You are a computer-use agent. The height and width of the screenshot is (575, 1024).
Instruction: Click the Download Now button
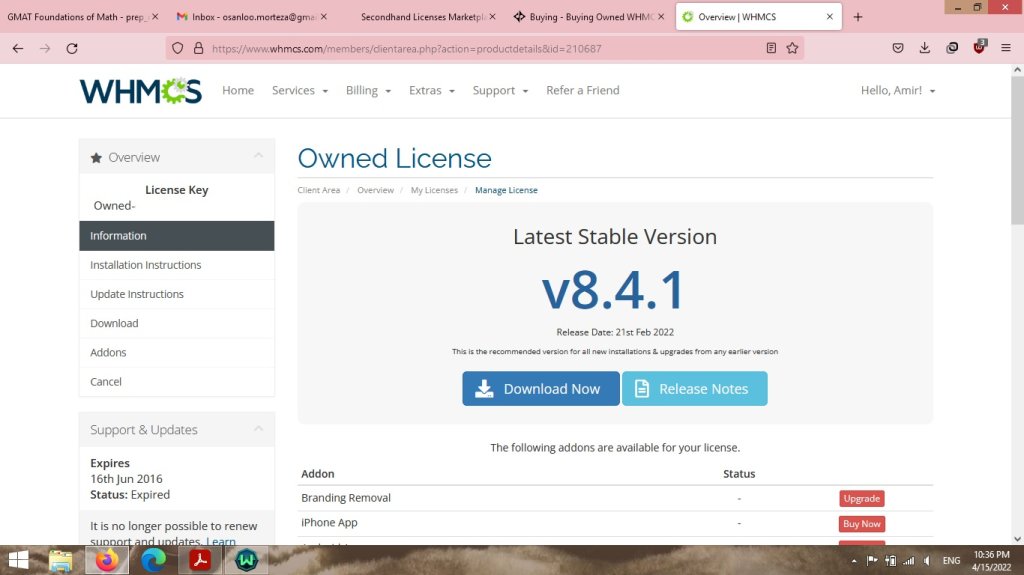pos(541,389)
